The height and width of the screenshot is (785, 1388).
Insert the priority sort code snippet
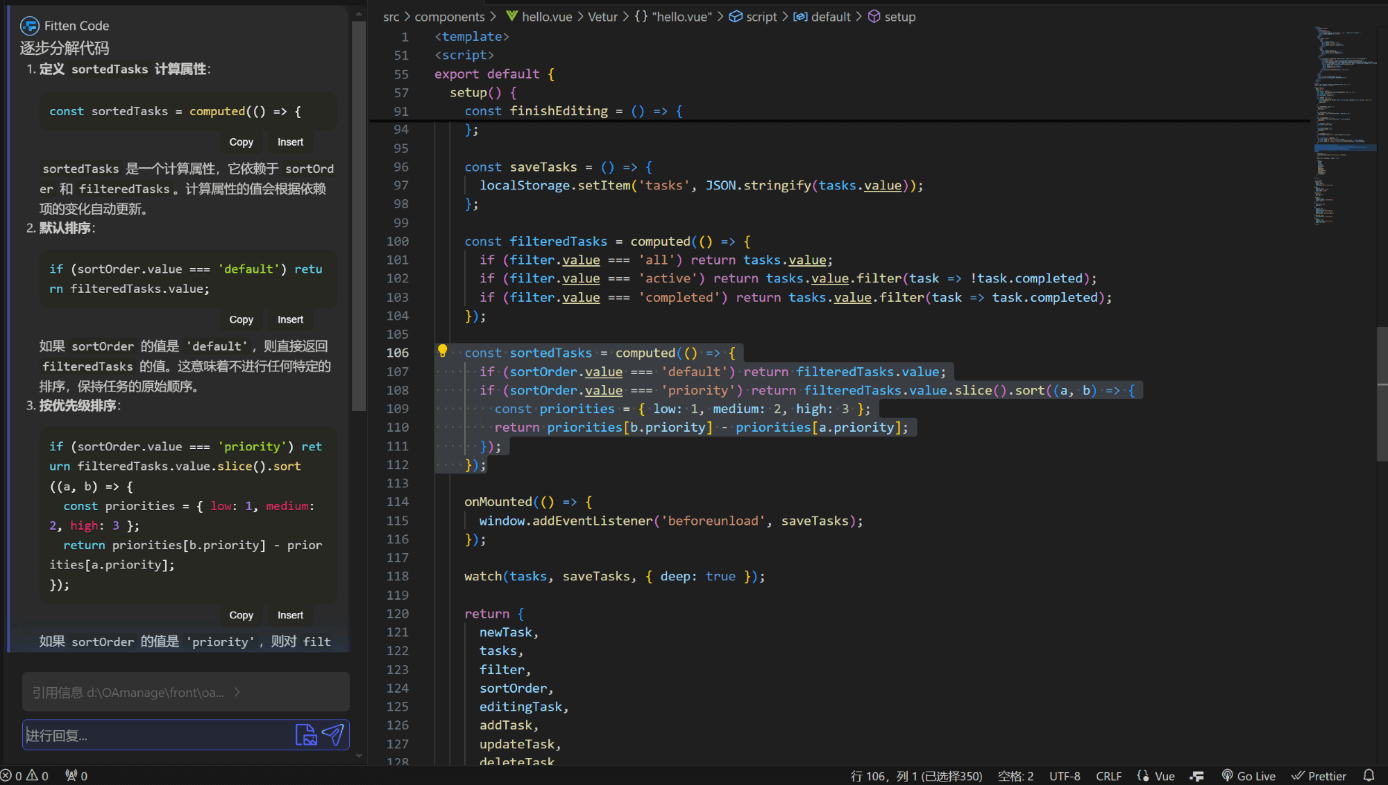click(x=290, y=615)
